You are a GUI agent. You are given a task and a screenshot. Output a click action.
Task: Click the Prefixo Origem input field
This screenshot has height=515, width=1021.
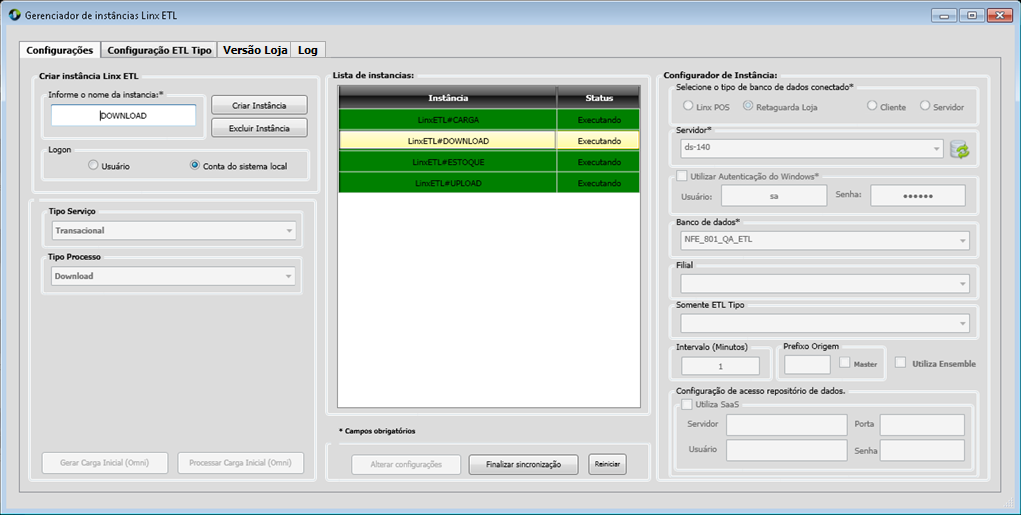coord(807,365)
